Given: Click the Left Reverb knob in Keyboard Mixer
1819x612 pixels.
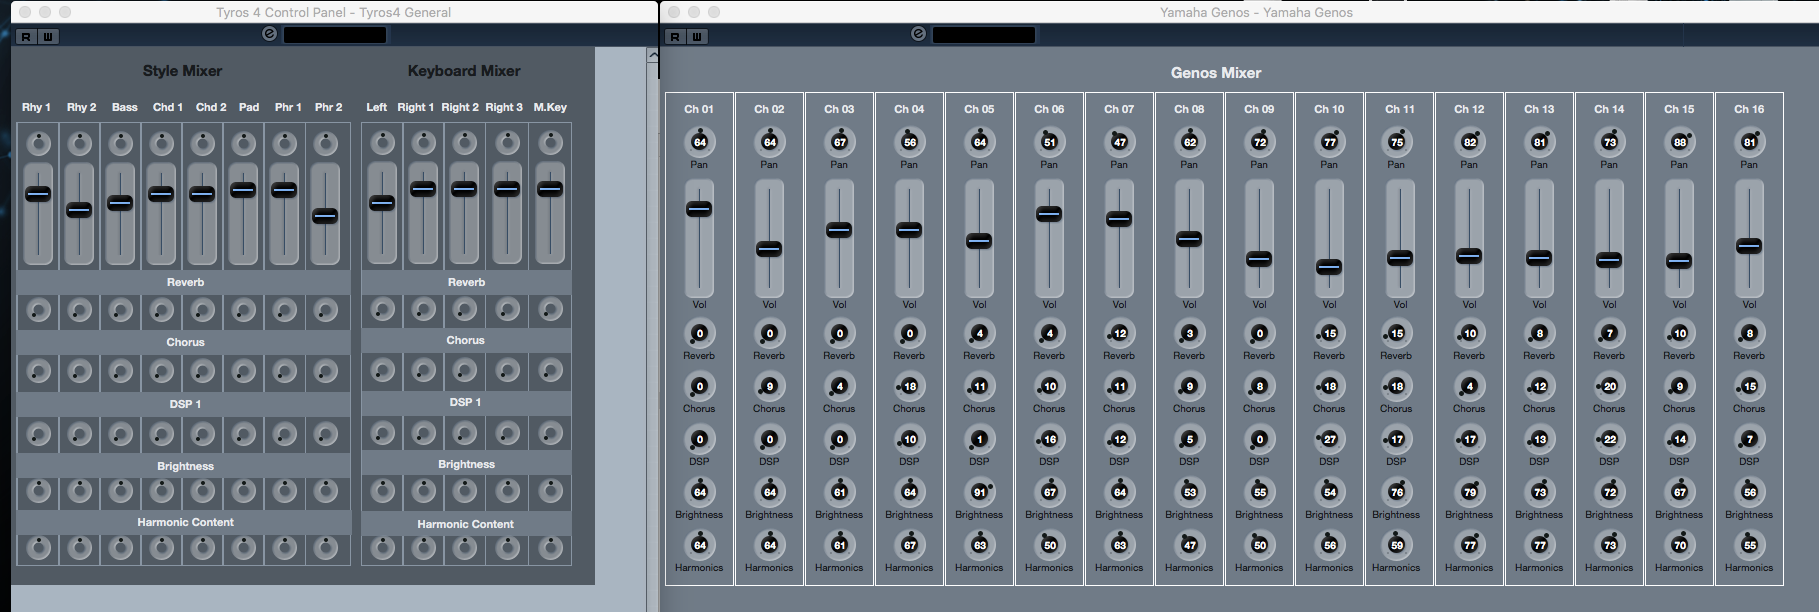Looking at the screenshot, I should tap(382, 310).
